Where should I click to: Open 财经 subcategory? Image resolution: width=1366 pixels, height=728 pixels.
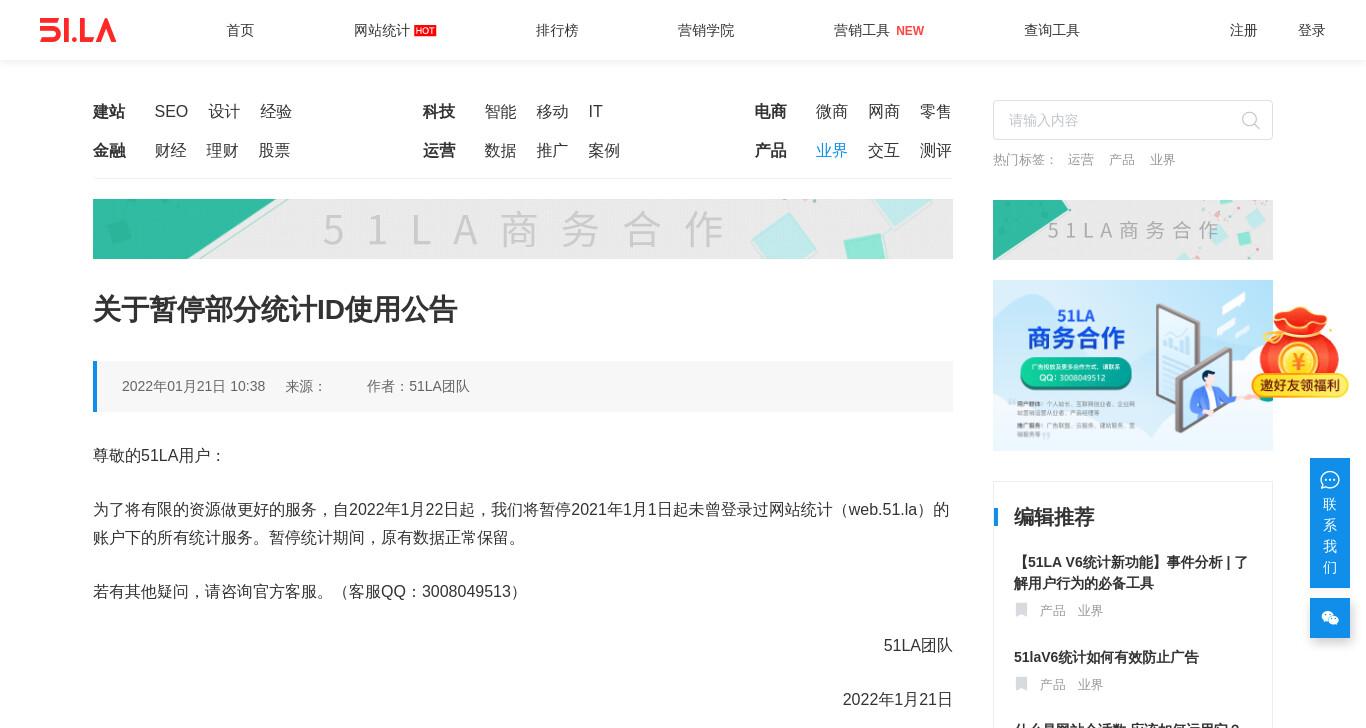[170, 151]
